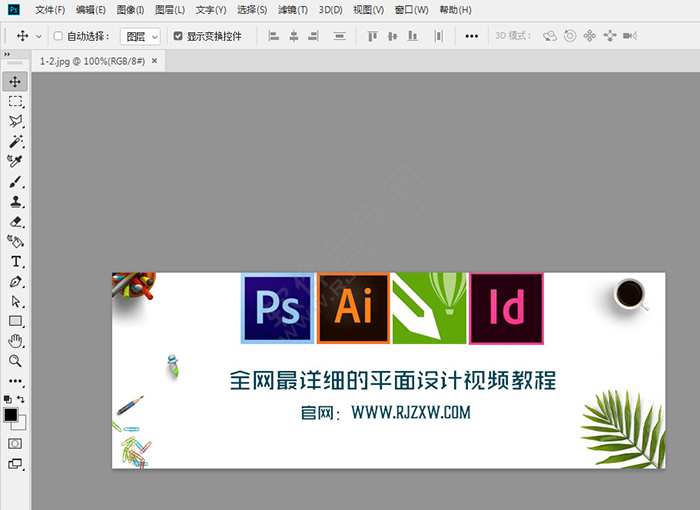Click the Ai logo in canvas image
Viewport: 700px width, 510px height.
(353, 308)
